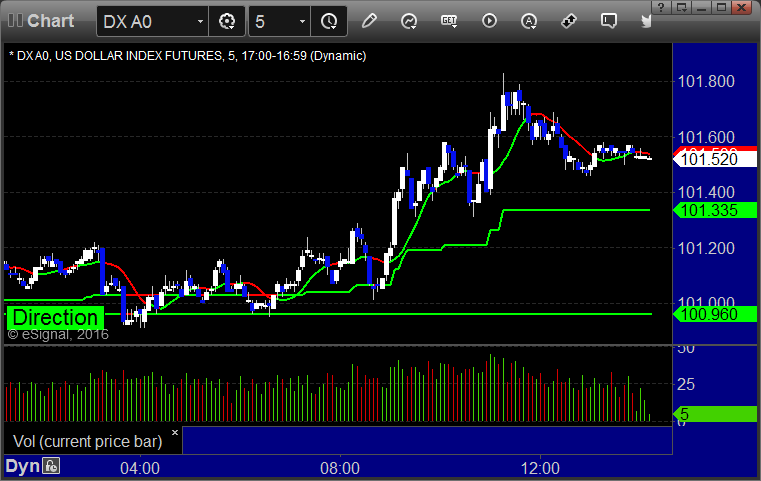Maximize the chart window
The image size is (761, 481).
[722, 7]
